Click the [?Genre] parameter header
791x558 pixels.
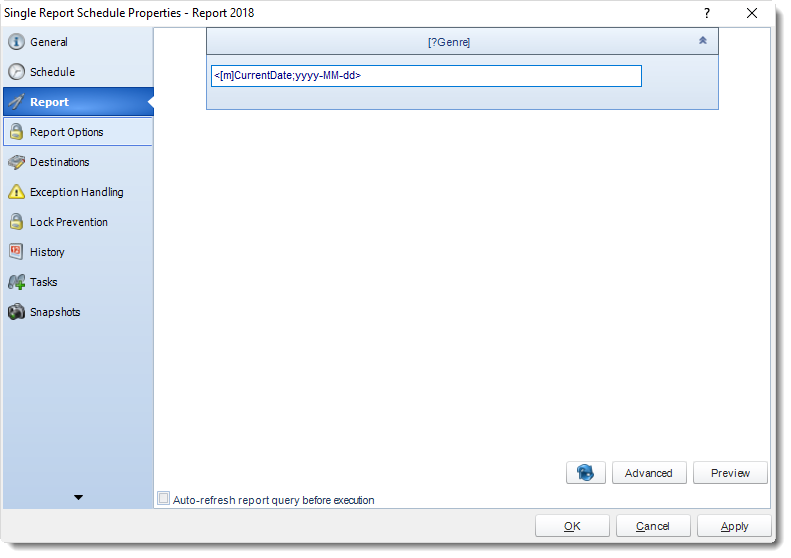462,41
